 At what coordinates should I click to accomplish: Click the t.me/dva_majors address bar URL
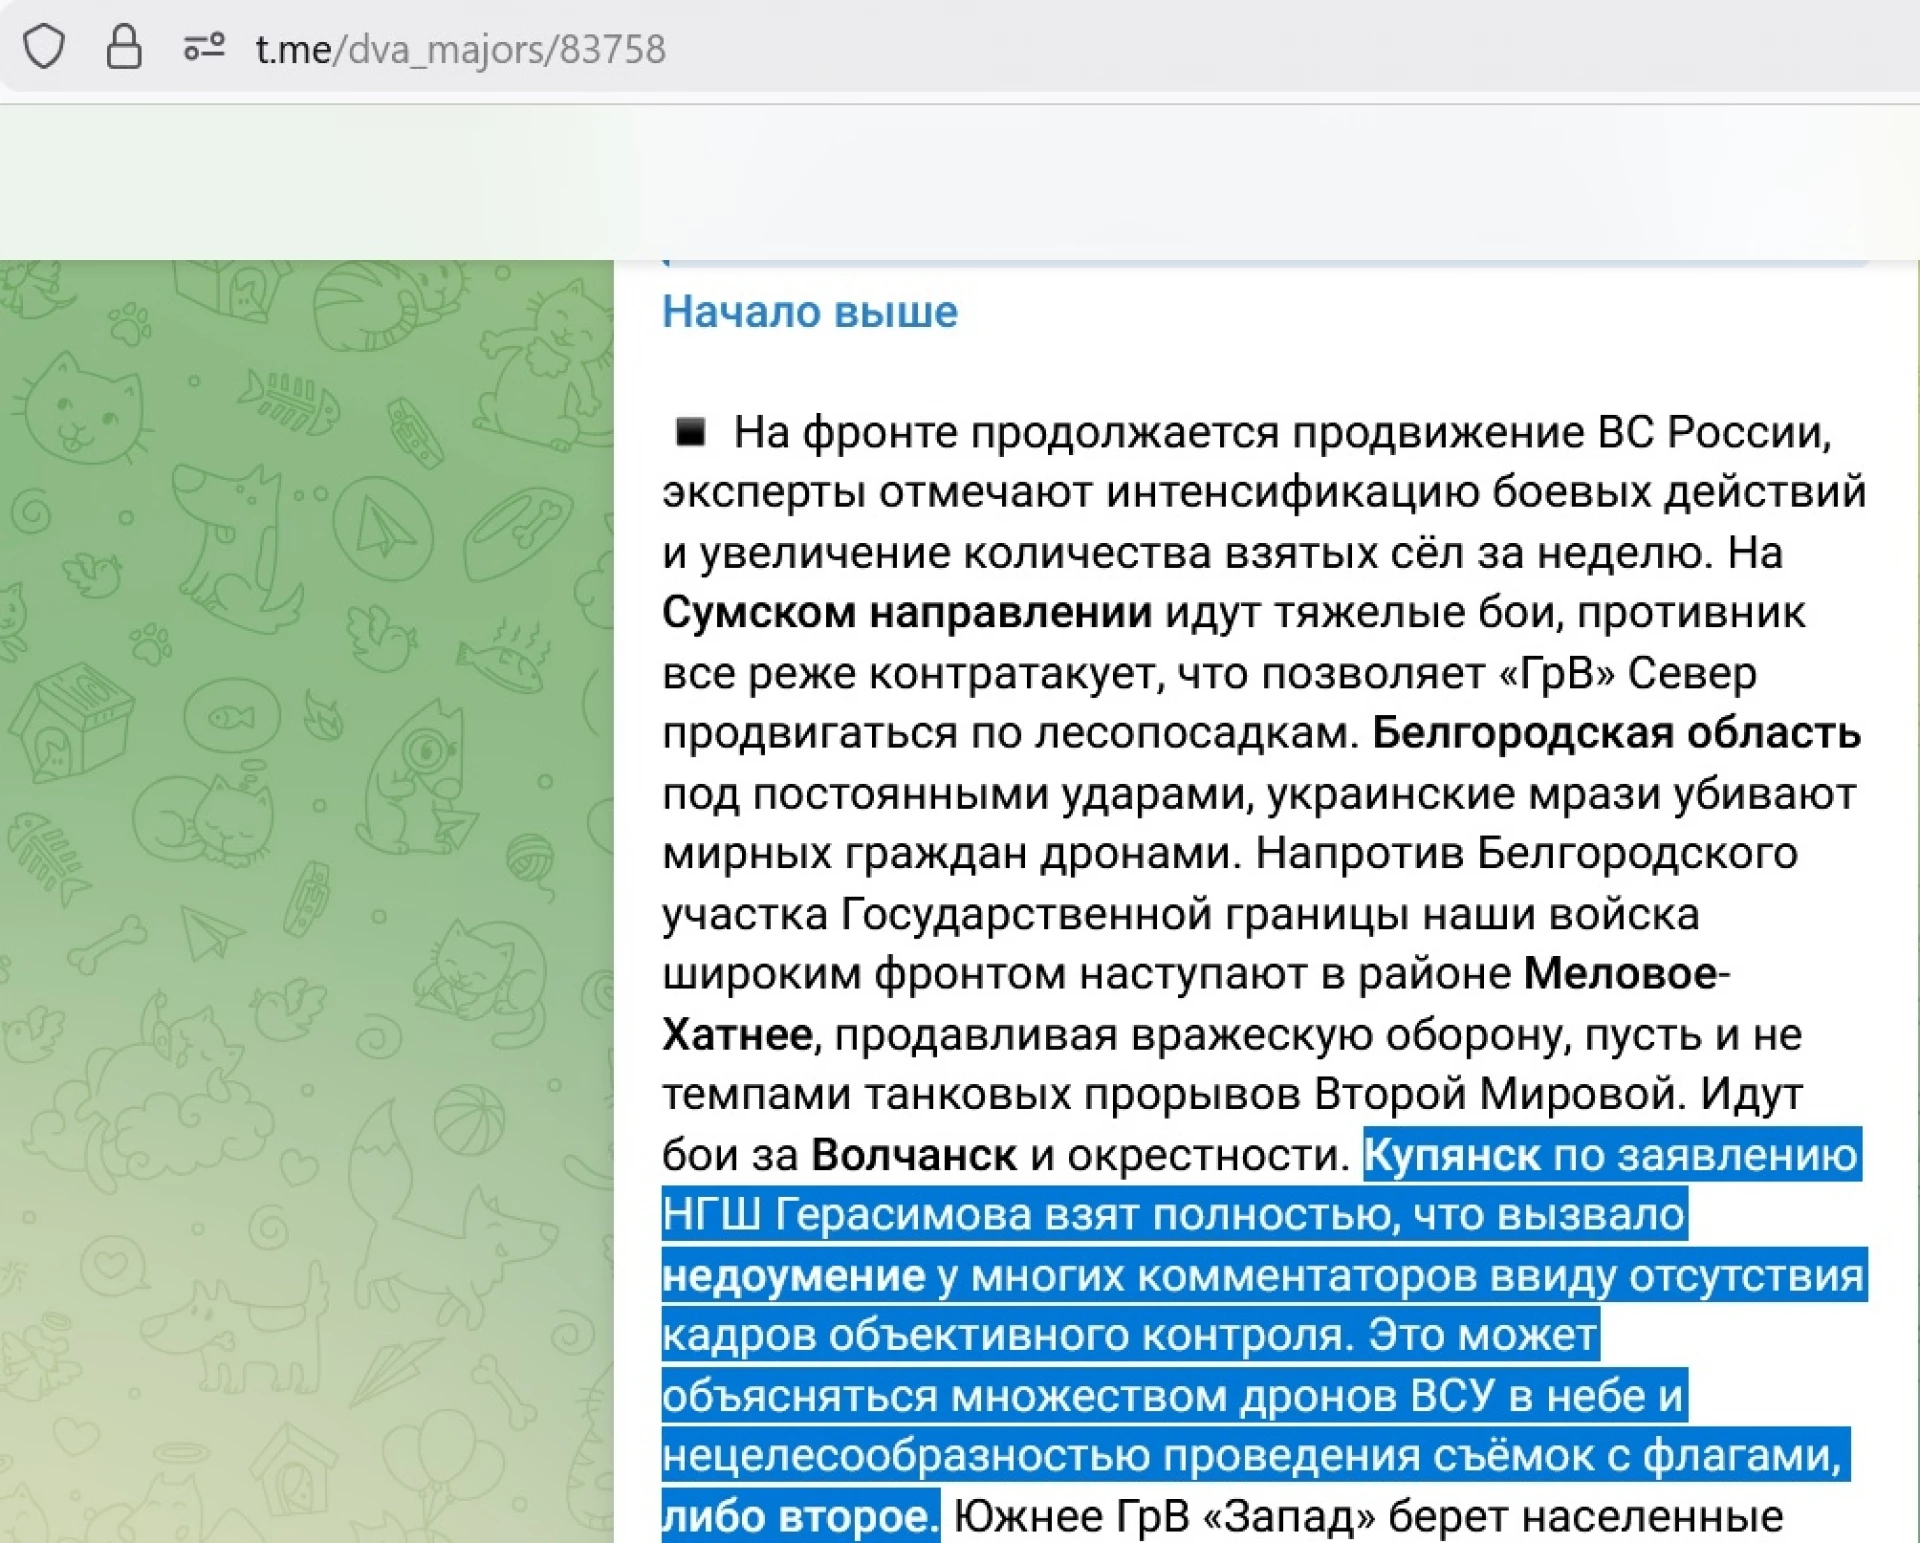pyautogui.click(x=460, y=49)
